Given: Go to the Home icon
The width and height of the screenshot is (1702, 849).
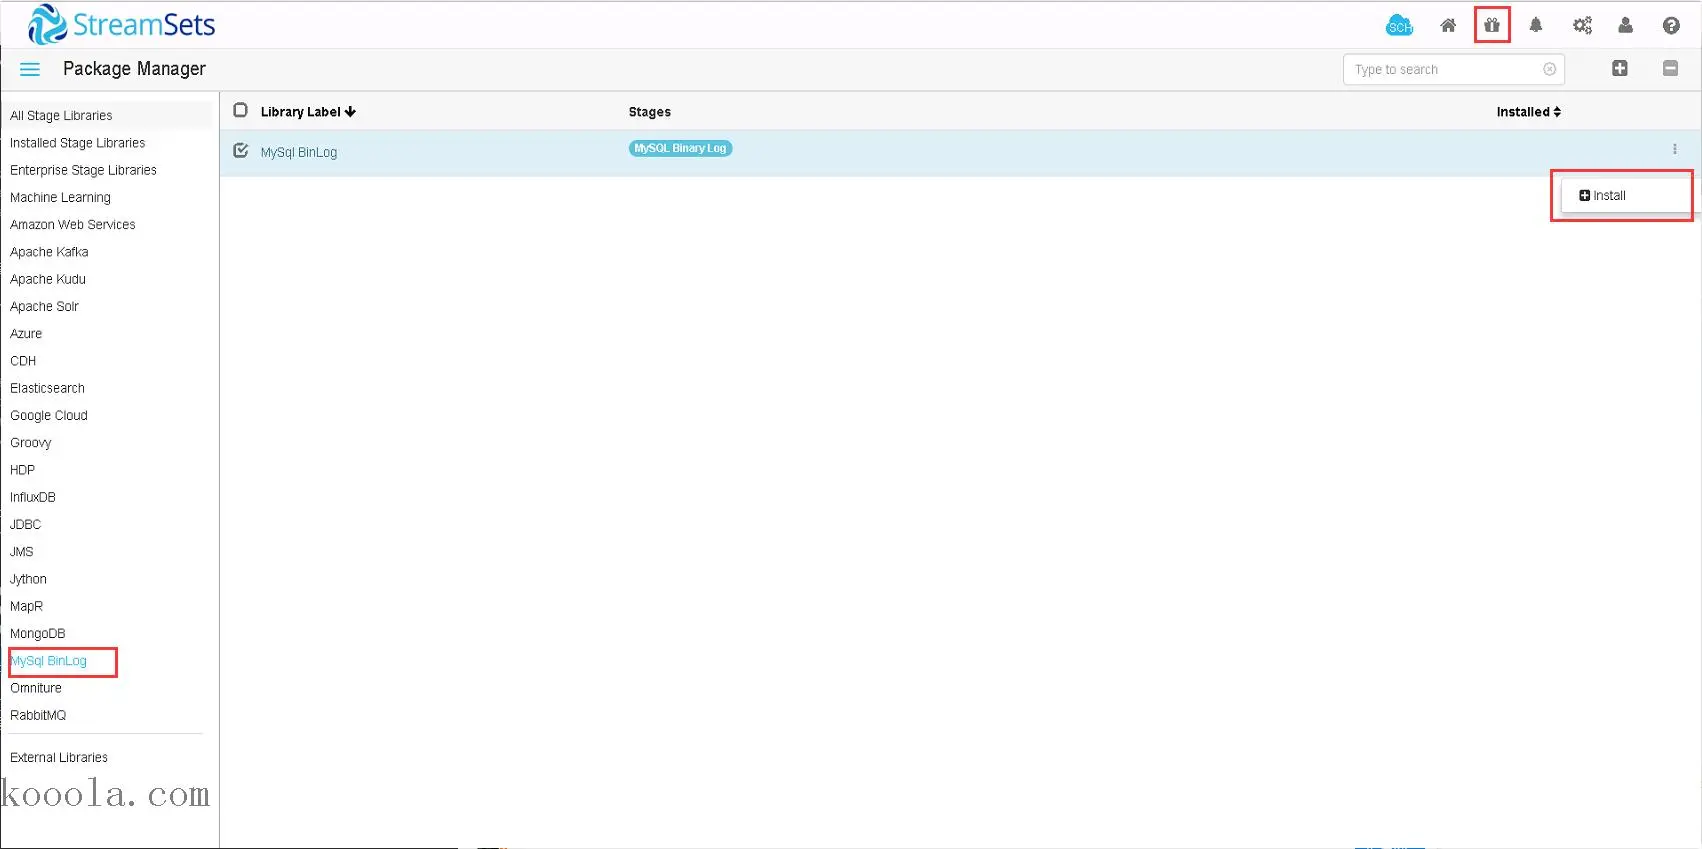Looking at the screenshot, I should [x=1448, y=26].
